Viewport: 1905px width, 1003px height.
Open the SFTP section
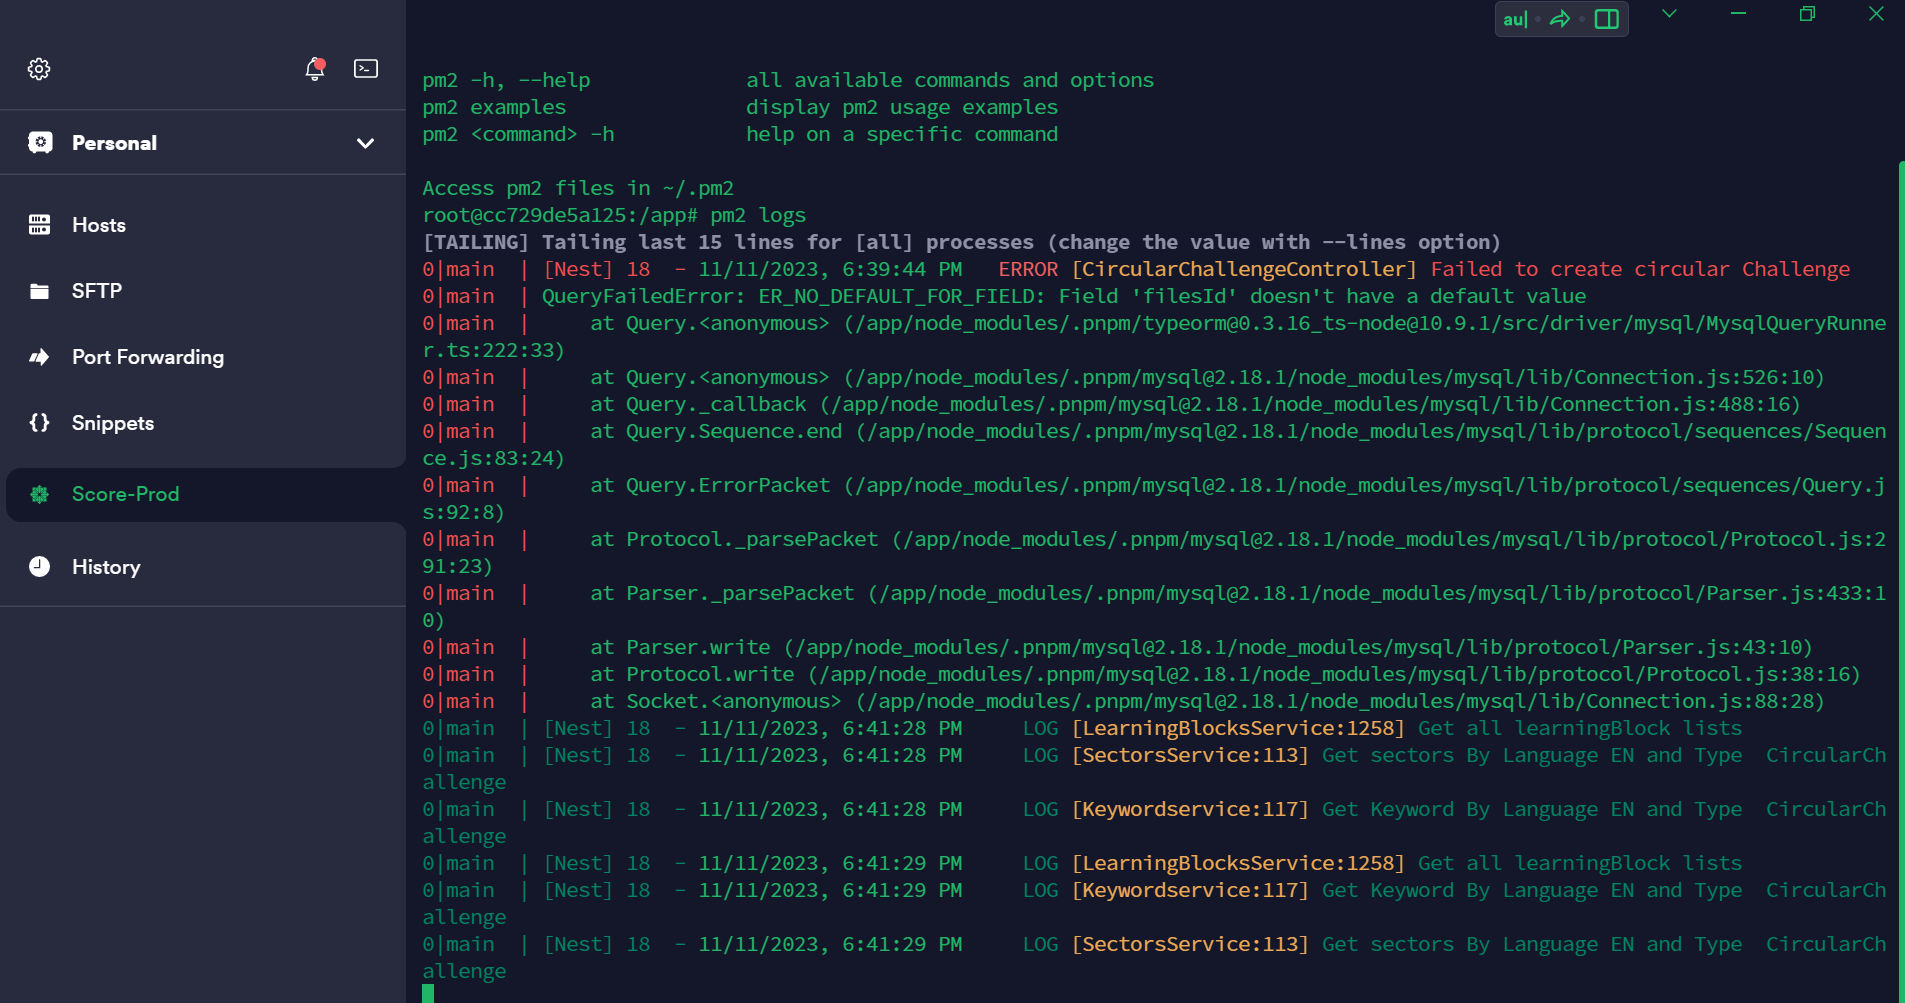[x=97, y=291]
